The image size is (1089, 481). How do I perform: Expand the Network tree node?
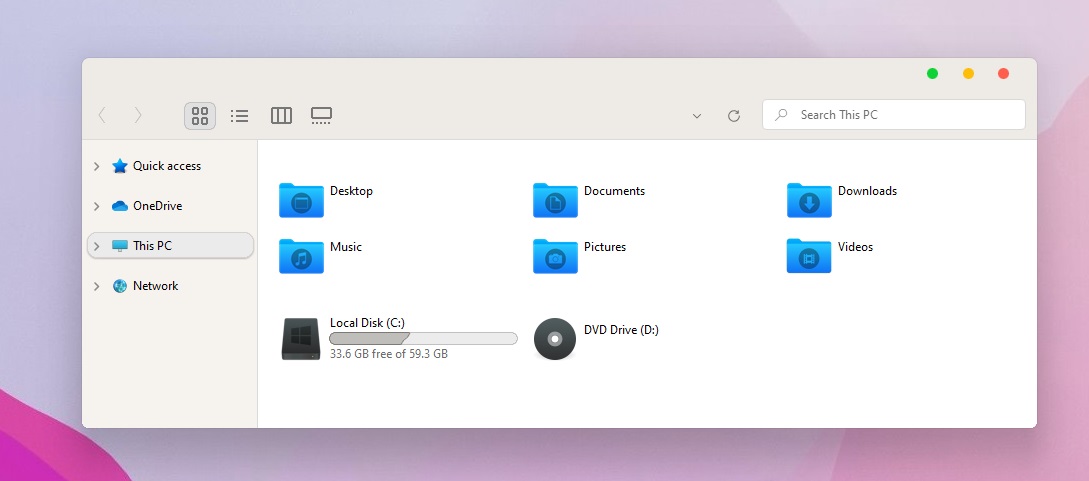(x=97, y=287)
